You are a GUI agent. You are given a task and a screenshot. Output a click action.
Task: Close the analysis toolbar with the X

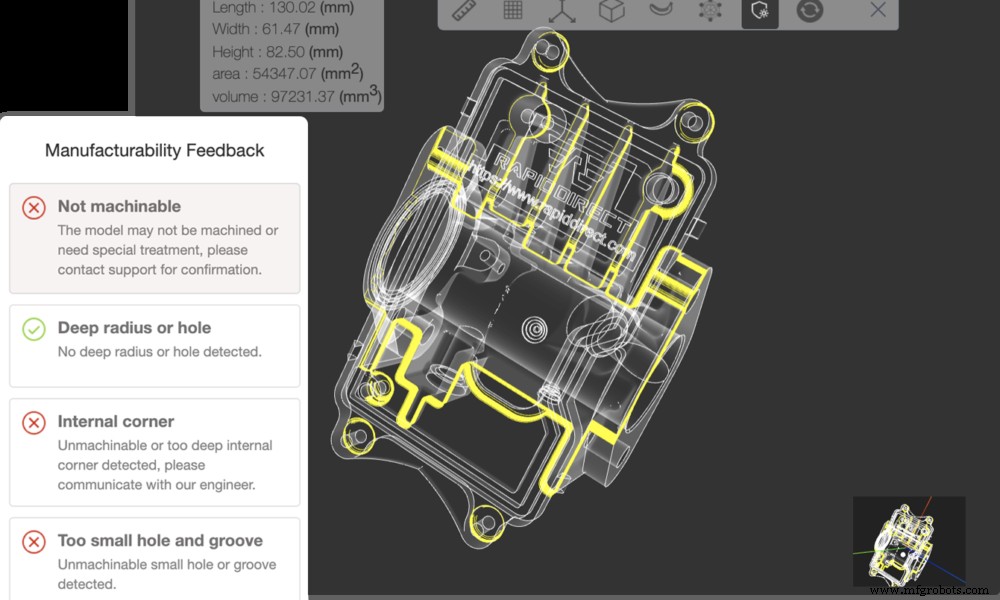click(x=877, y=12)
